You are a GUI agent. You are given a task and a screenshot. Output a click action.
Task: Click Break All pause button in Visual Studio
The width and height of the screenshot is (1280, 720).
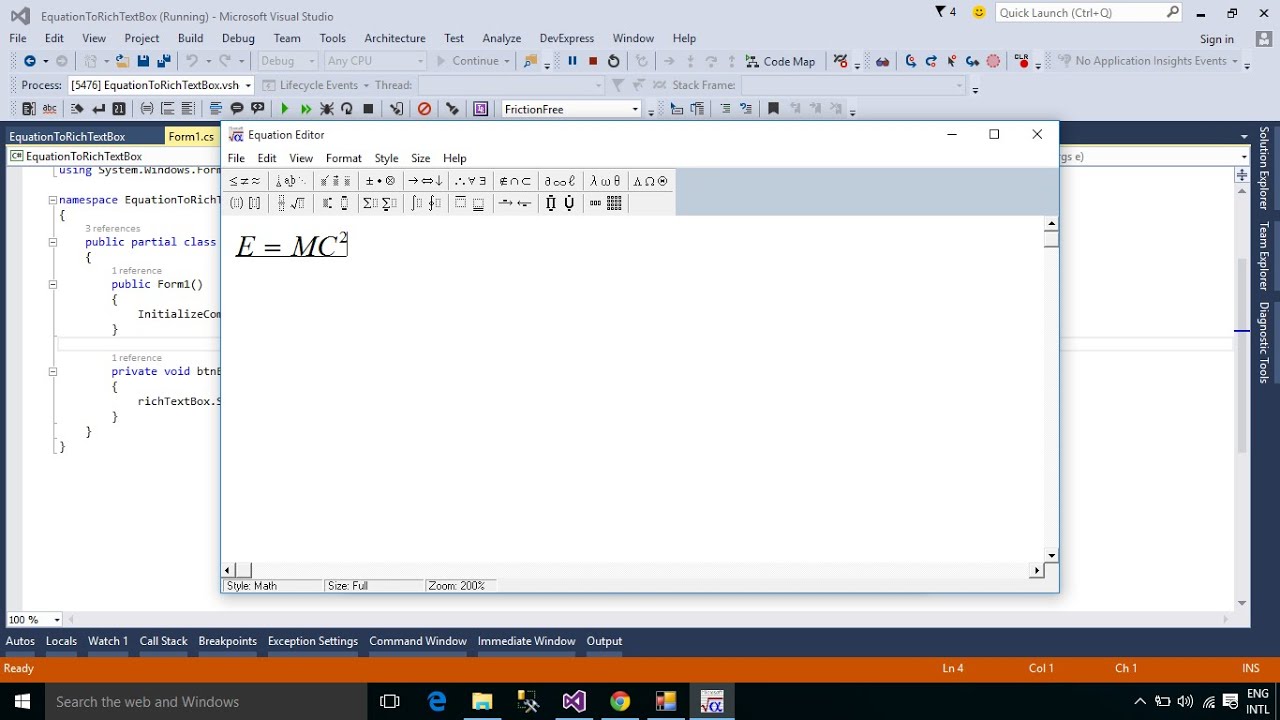572,61
